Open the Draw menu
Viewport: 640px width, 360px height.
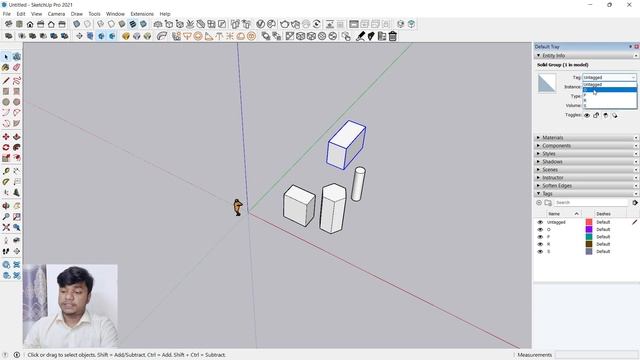point(77,14)
